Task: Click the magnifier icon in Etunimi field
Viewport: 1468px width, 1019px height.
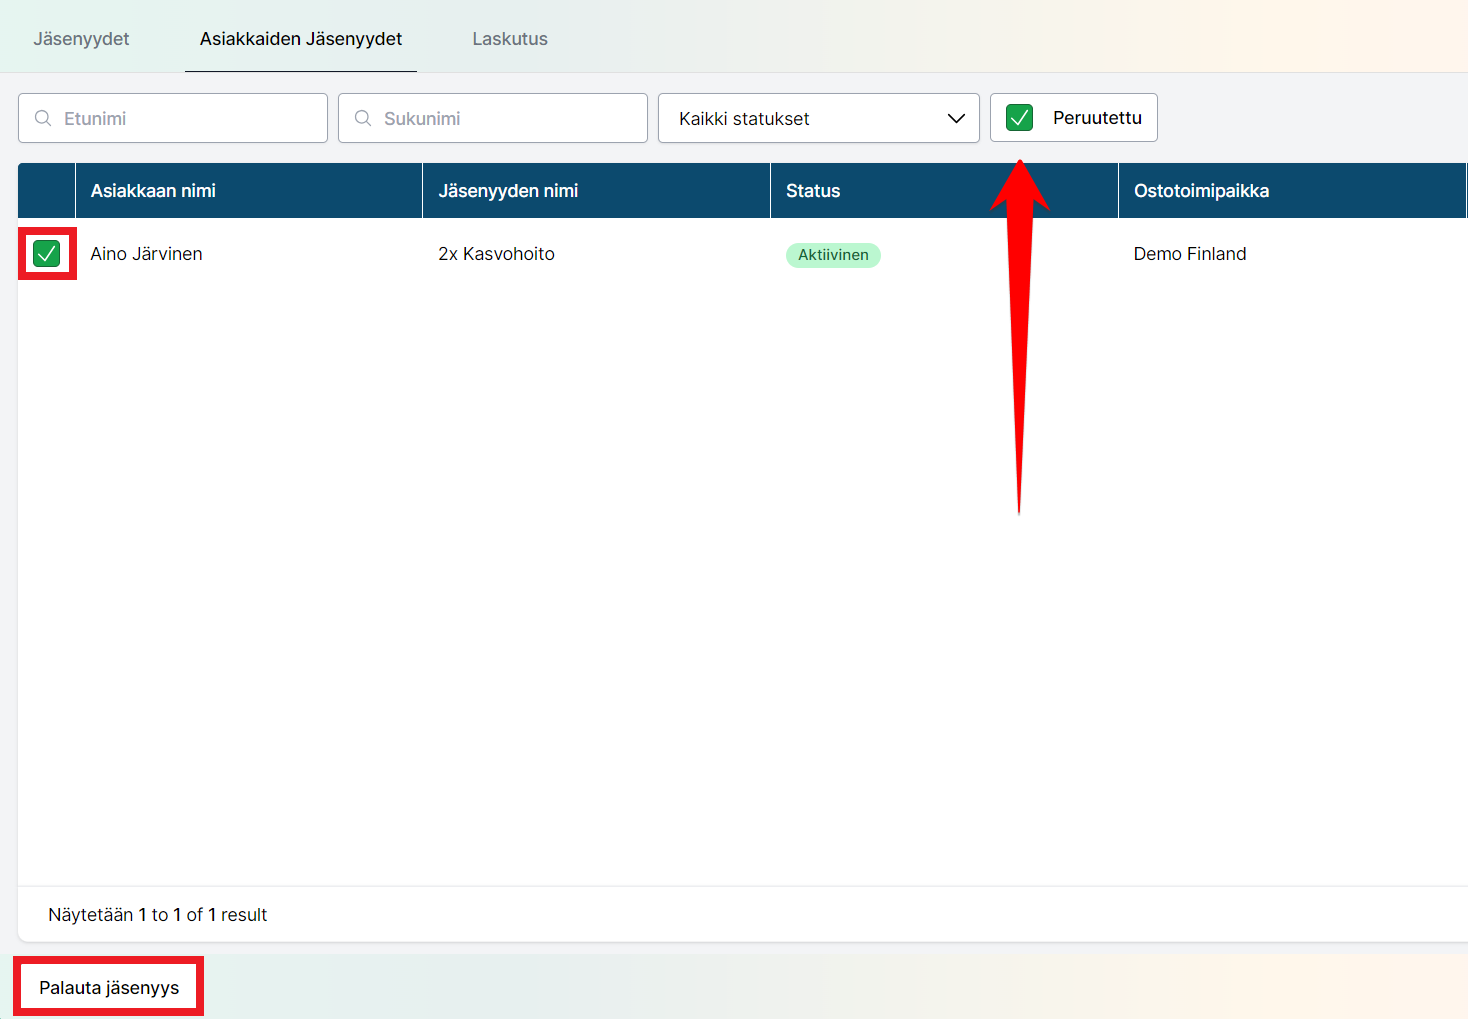Action: pyautogui.click(x=43, y=118)
